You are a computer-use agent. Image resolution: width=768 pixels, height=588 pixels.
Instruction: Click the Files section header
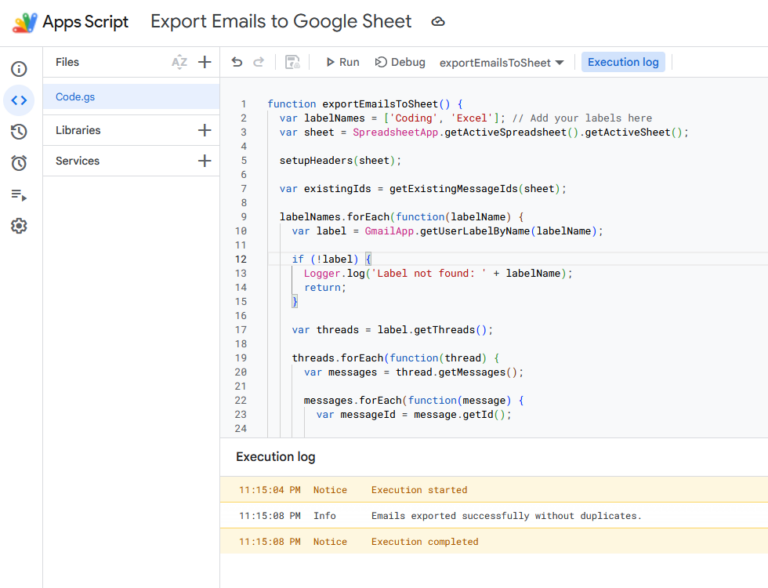[x=67, y=62]
